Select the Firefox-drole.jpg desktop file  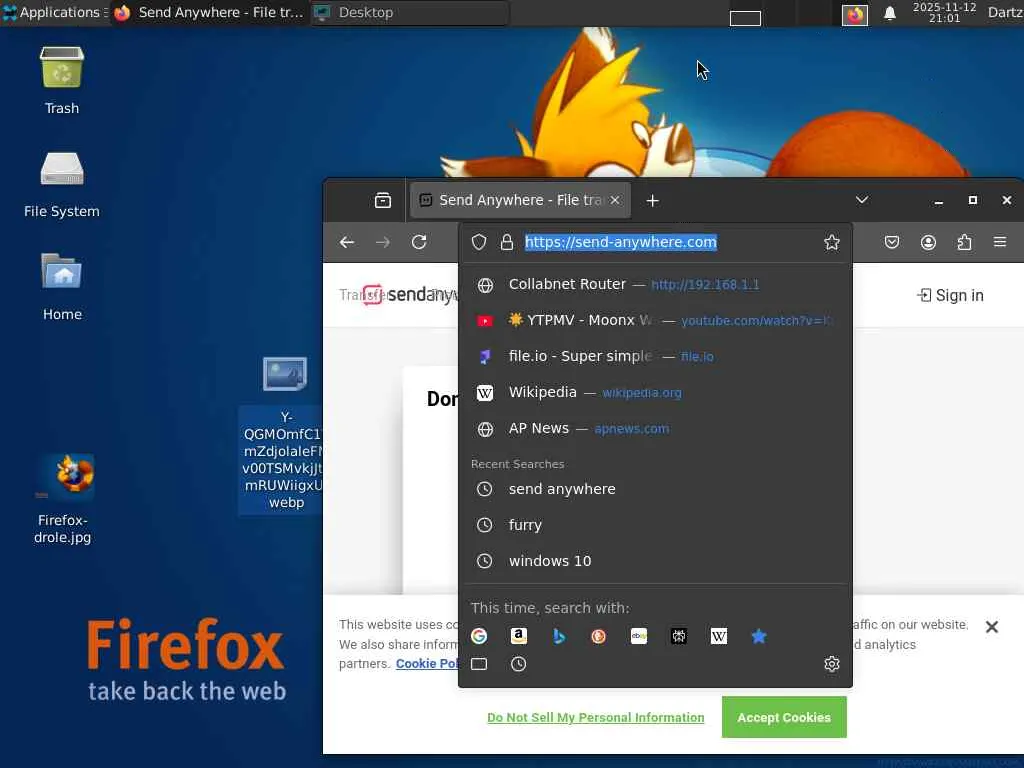(63, 499)
